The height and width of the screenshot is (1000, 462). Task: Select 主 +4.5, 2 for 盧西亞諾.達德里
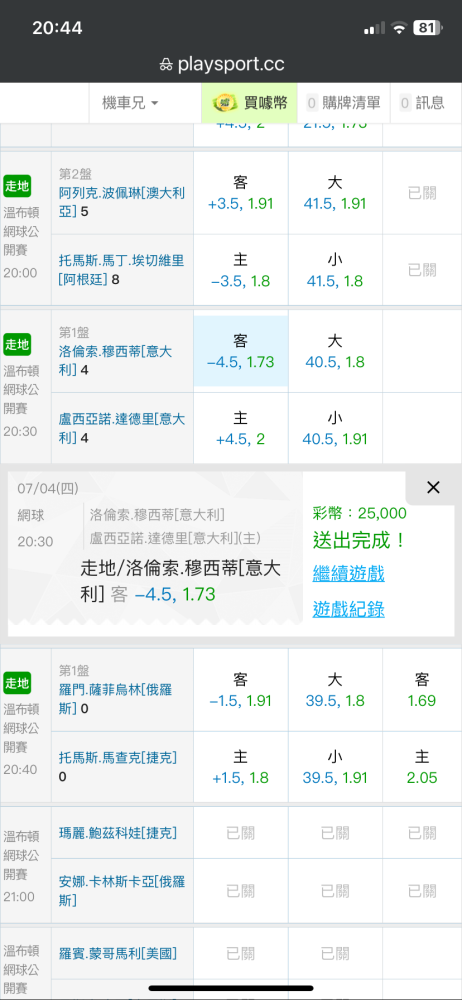[241, 428]
